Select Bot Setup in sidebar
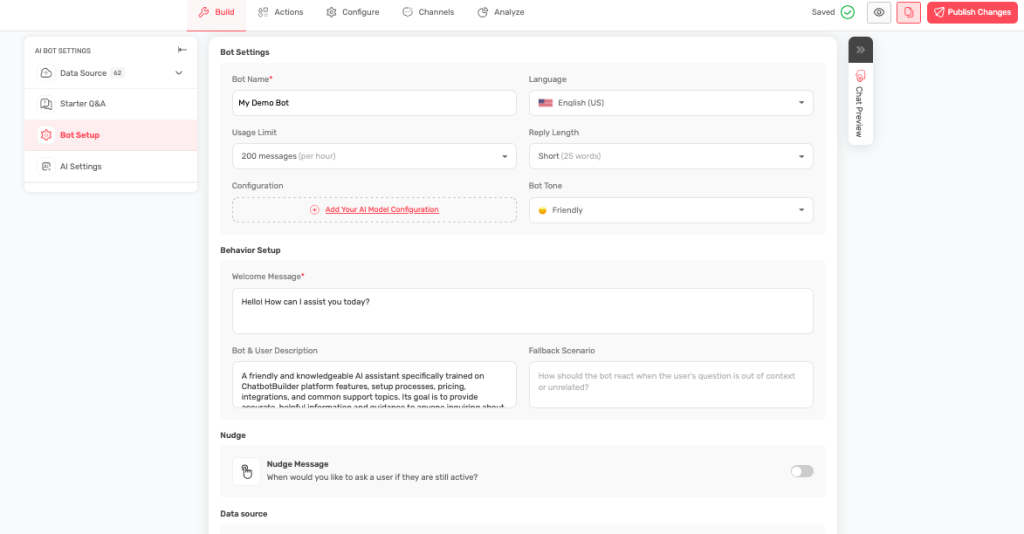Image resolution: width=1024 pixels, height=534 pixels. (x=111, y=135)
